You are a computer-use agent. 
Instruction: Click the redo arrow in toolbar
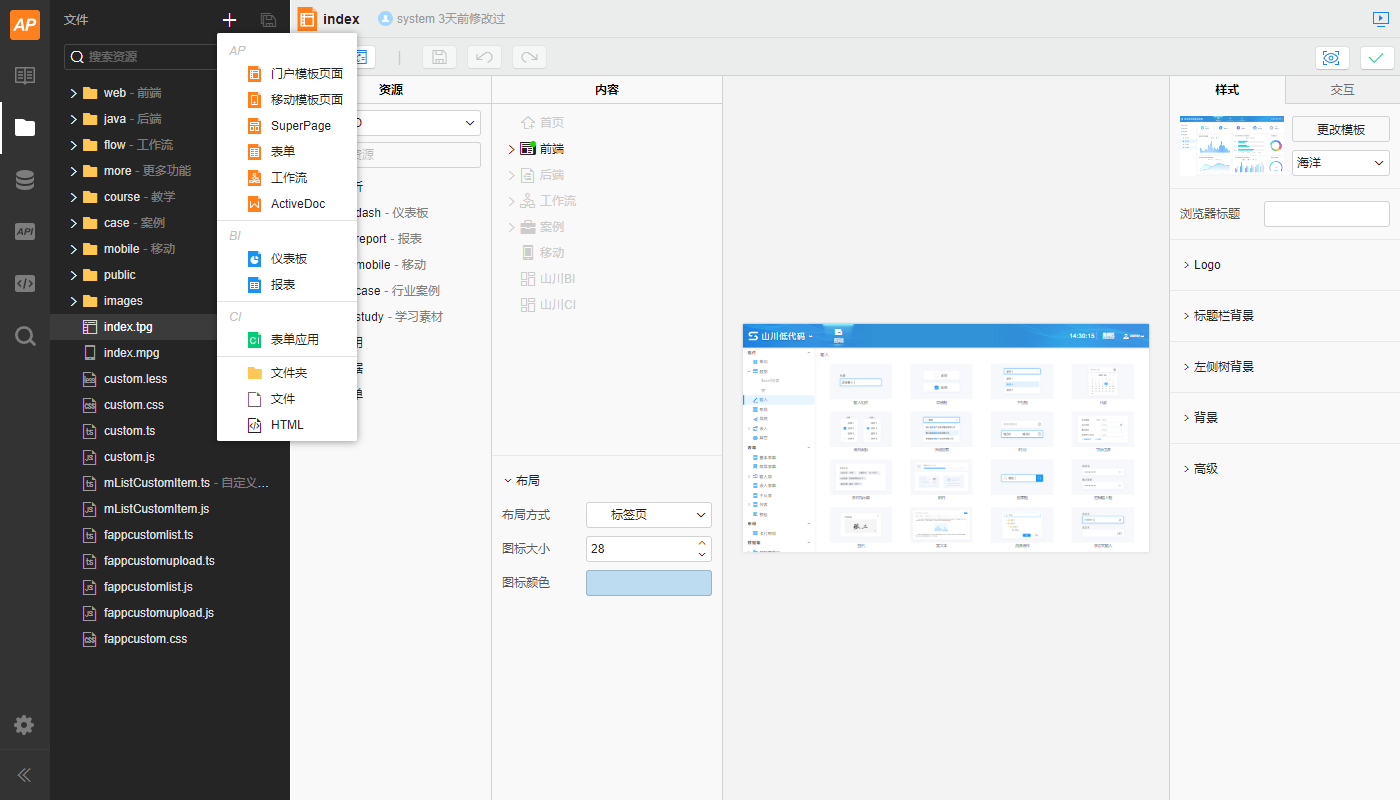coord(529,58)
